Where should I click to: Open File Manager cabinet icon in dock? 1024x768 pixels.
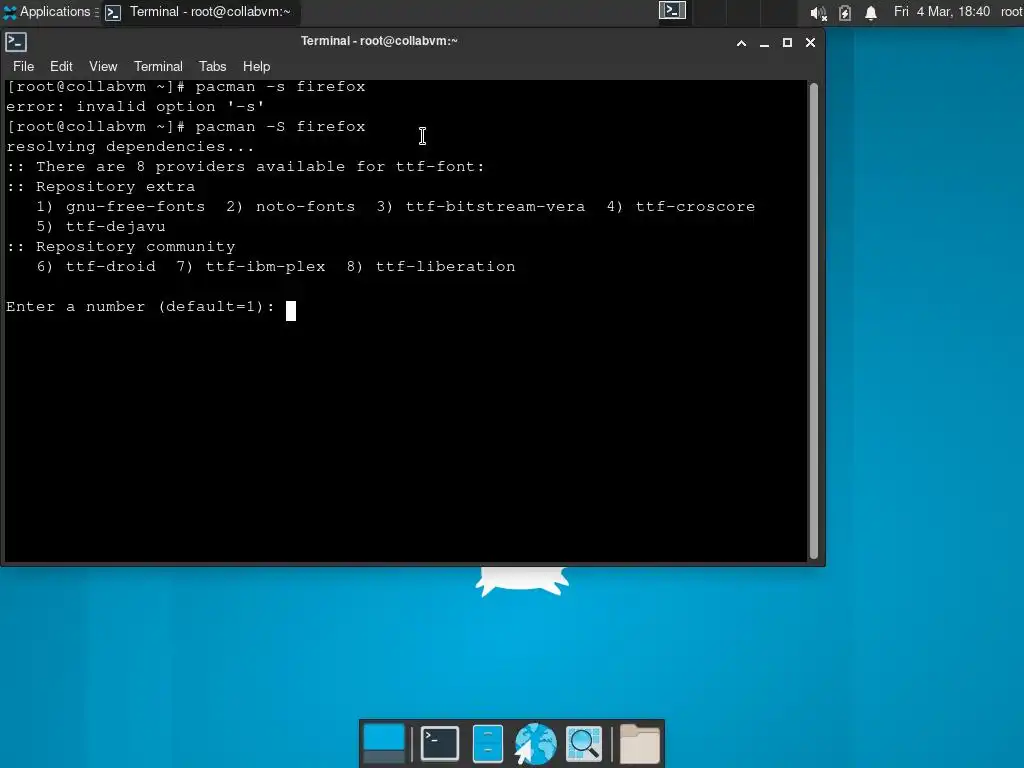[x=488, y=743]
